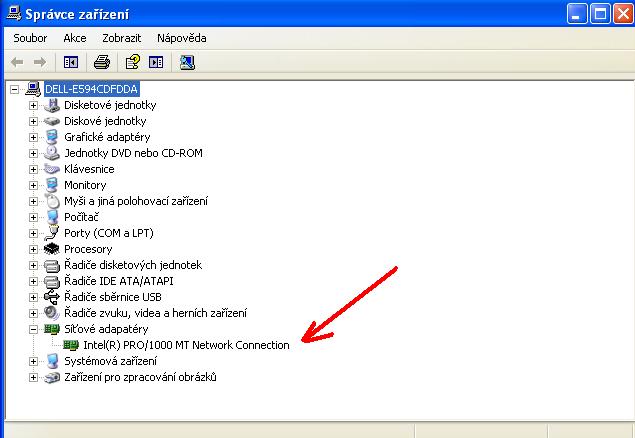This screenshot has width=635, height=438.
Task: Select Intel(R) PRO/1000 MT Network Connection
Action: tap(186, 345)
